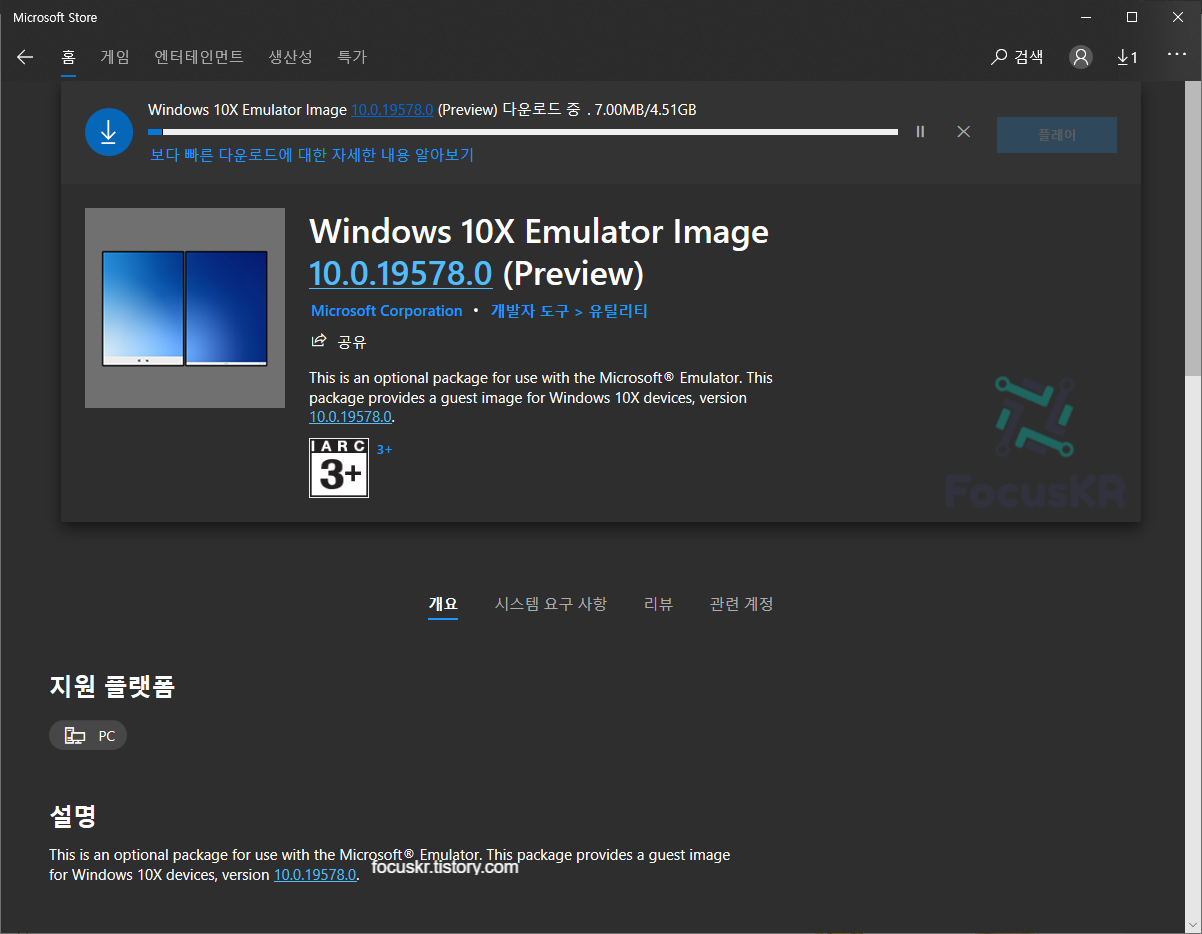Click the app thumbnail image
The width and height of the screenshot is (1202, 934).
click(185, 308)
